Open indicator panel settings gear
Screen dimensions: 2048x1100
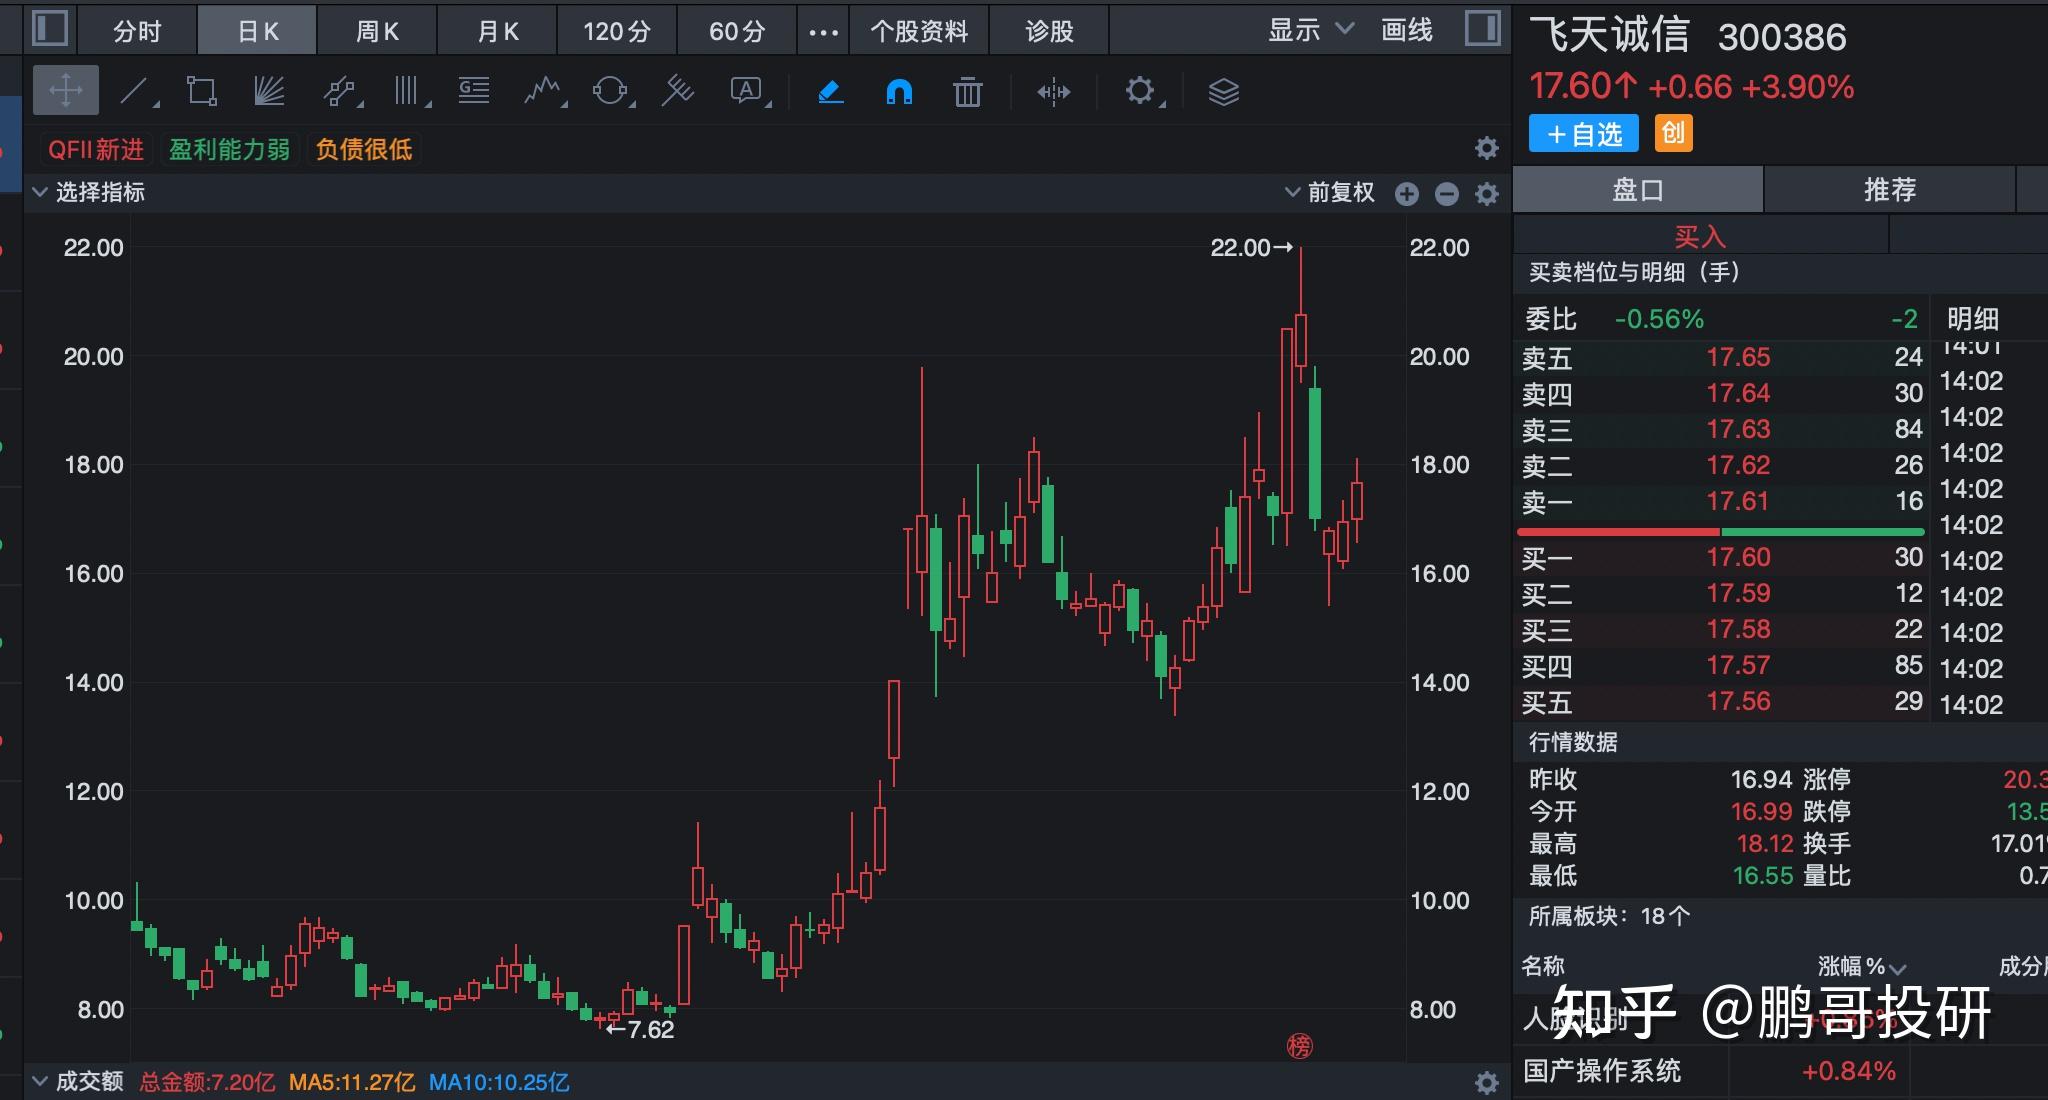1487,194
